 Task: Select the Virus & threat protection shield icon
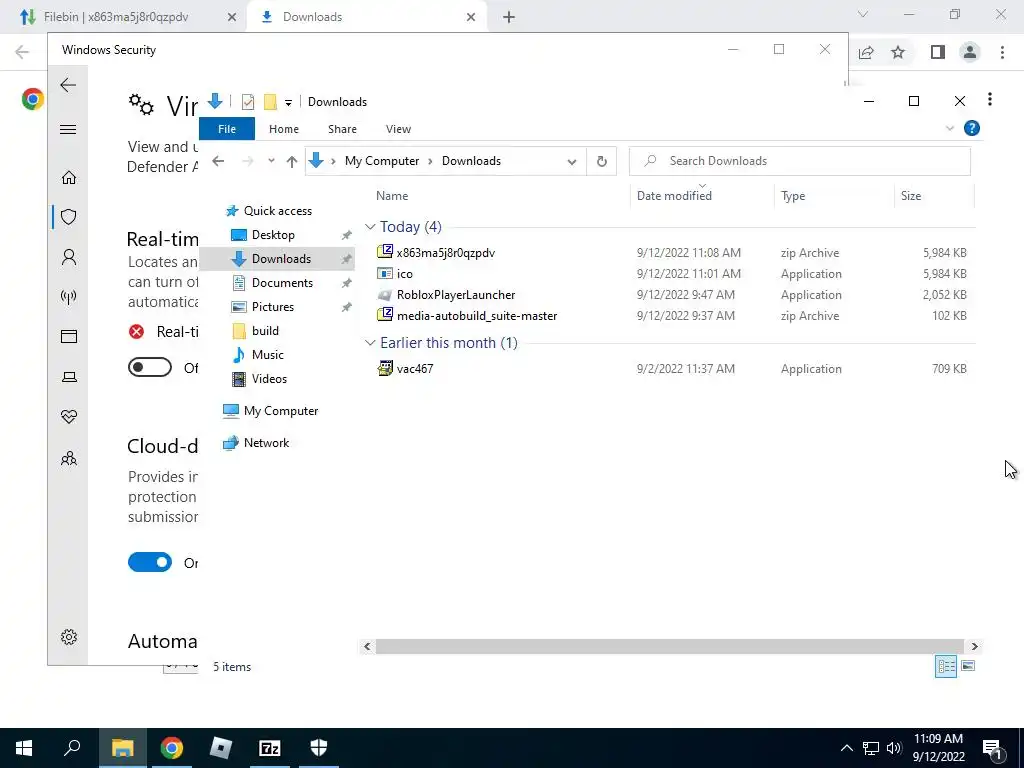[x=69, y=217]
